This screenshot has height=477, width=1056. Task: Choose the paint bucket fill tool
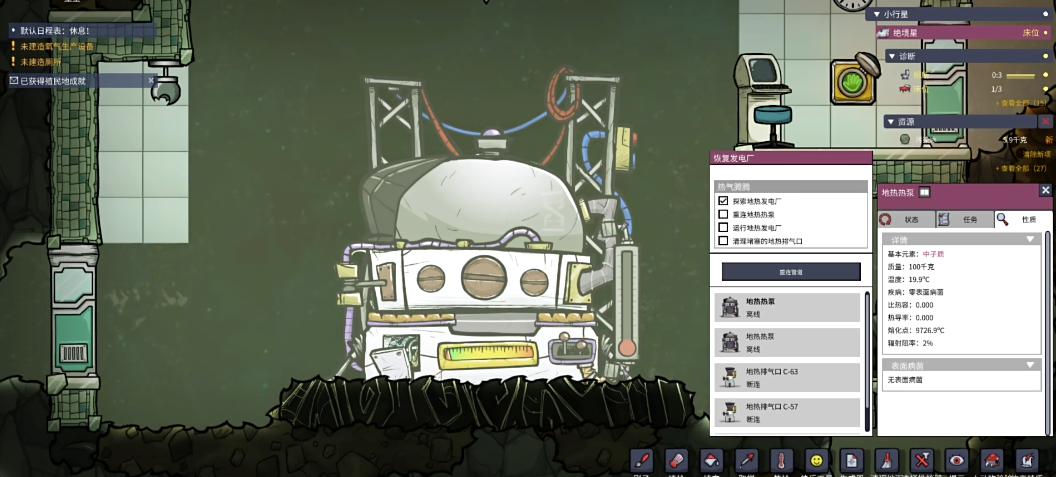(x=711, y=461)
